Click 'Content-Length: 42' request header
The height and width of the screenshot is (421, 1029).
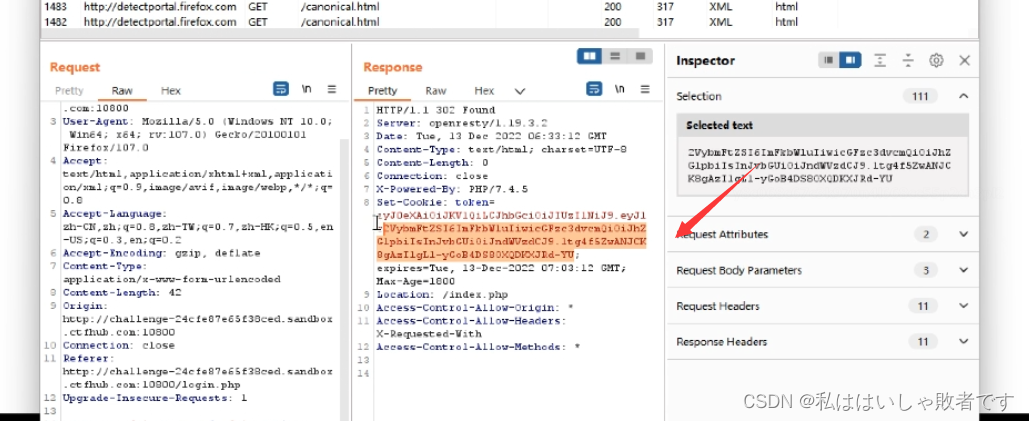[x=122, y=292]
